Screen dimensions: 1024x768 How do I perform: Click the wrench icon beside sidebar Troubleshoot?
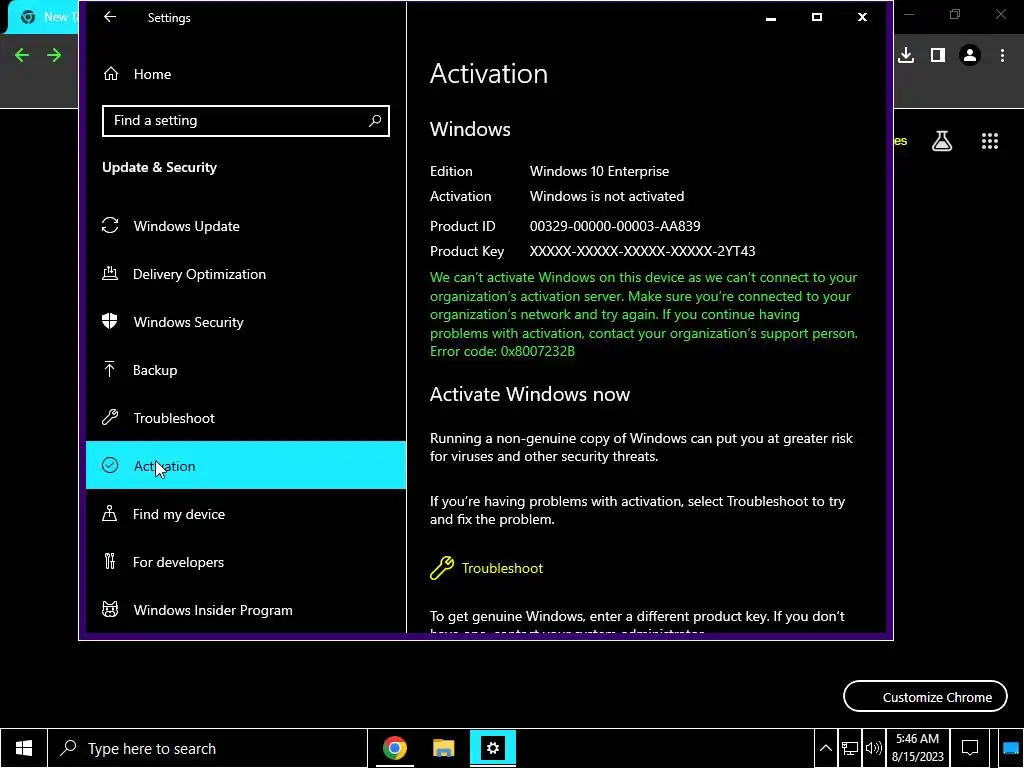tap(110, 417)
